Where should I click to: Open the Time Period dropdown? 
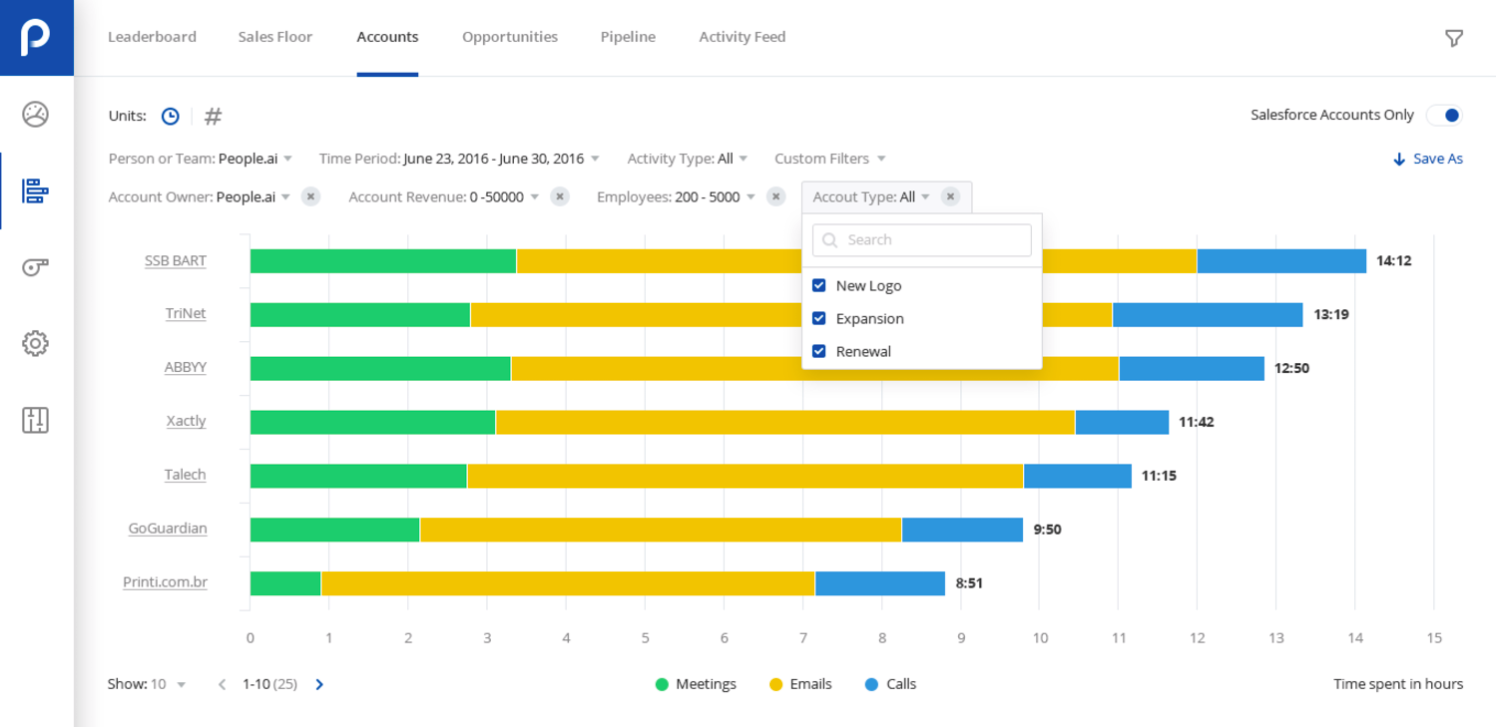pos(459,159)
